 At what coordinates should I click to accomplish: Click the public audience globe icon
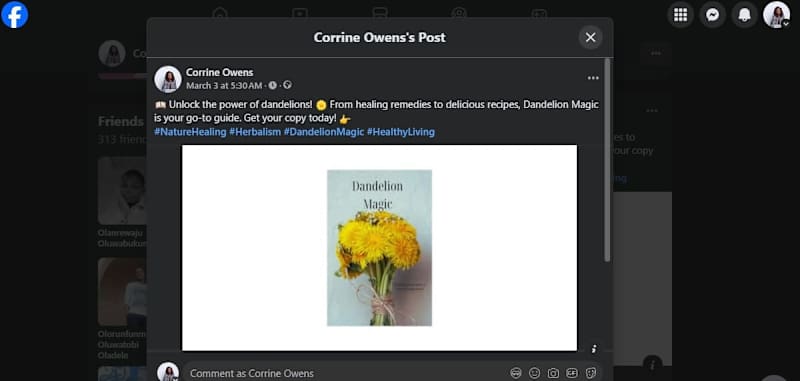coord(287,85)
